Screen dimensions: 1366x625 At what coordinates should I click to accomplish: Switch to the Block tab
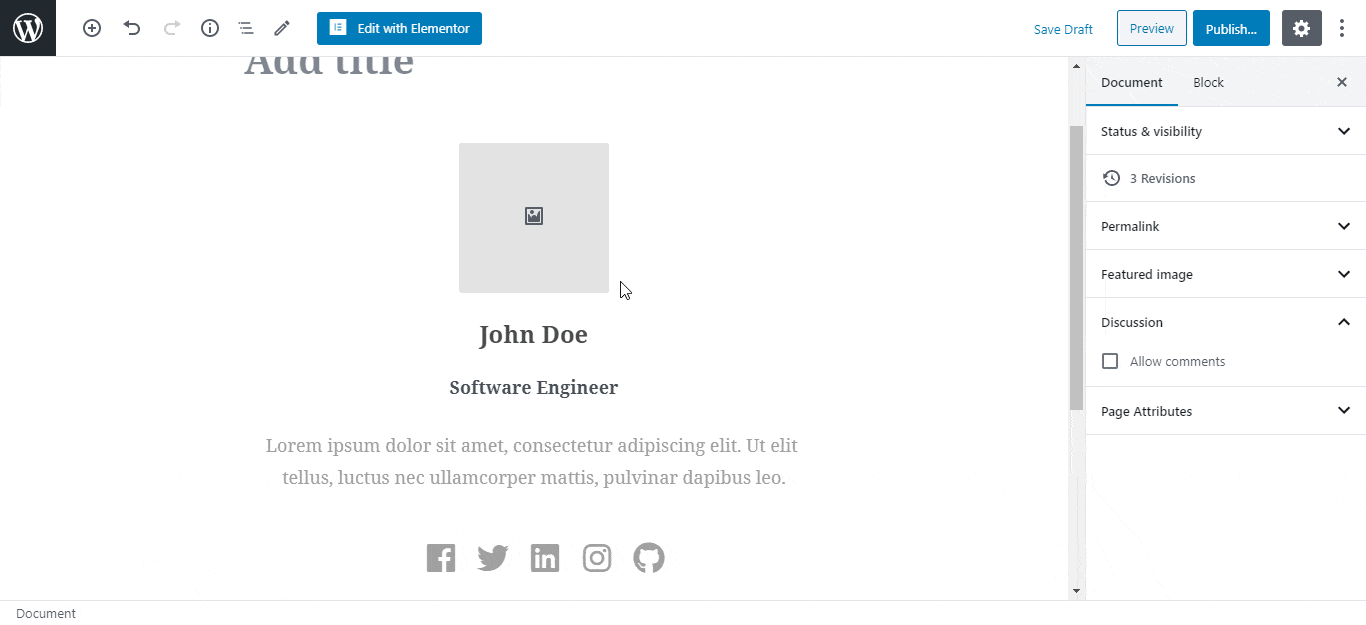[x=1208, y=82]
